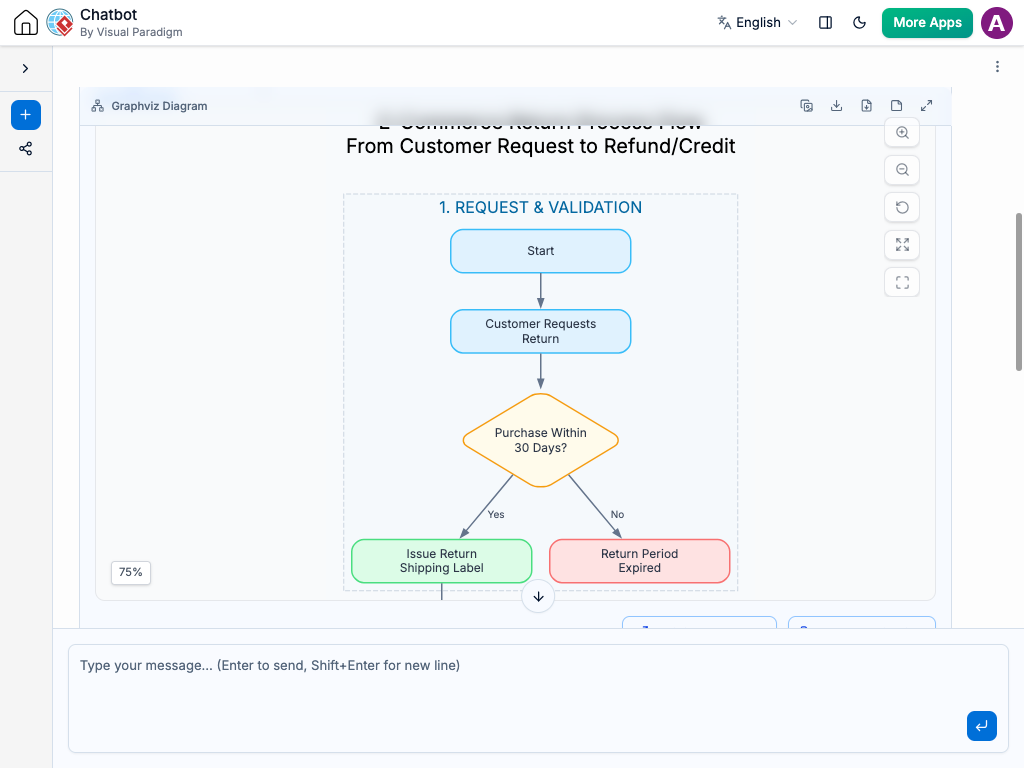Viewport: 1024px width, 768px height.
Task: Click the Start node
Action: coord(541,251)
